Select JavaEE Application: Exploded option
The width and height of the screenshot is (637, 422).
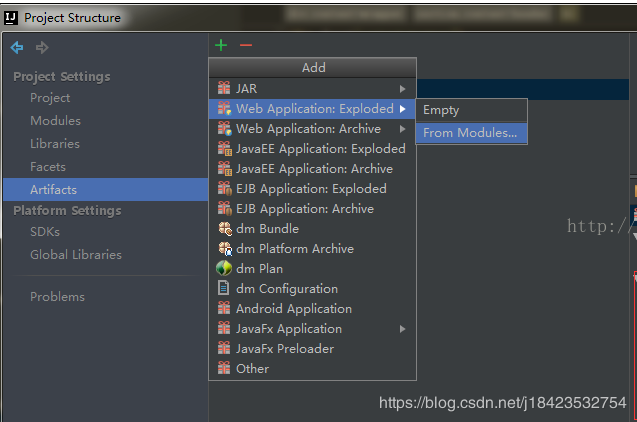[320, 148]
